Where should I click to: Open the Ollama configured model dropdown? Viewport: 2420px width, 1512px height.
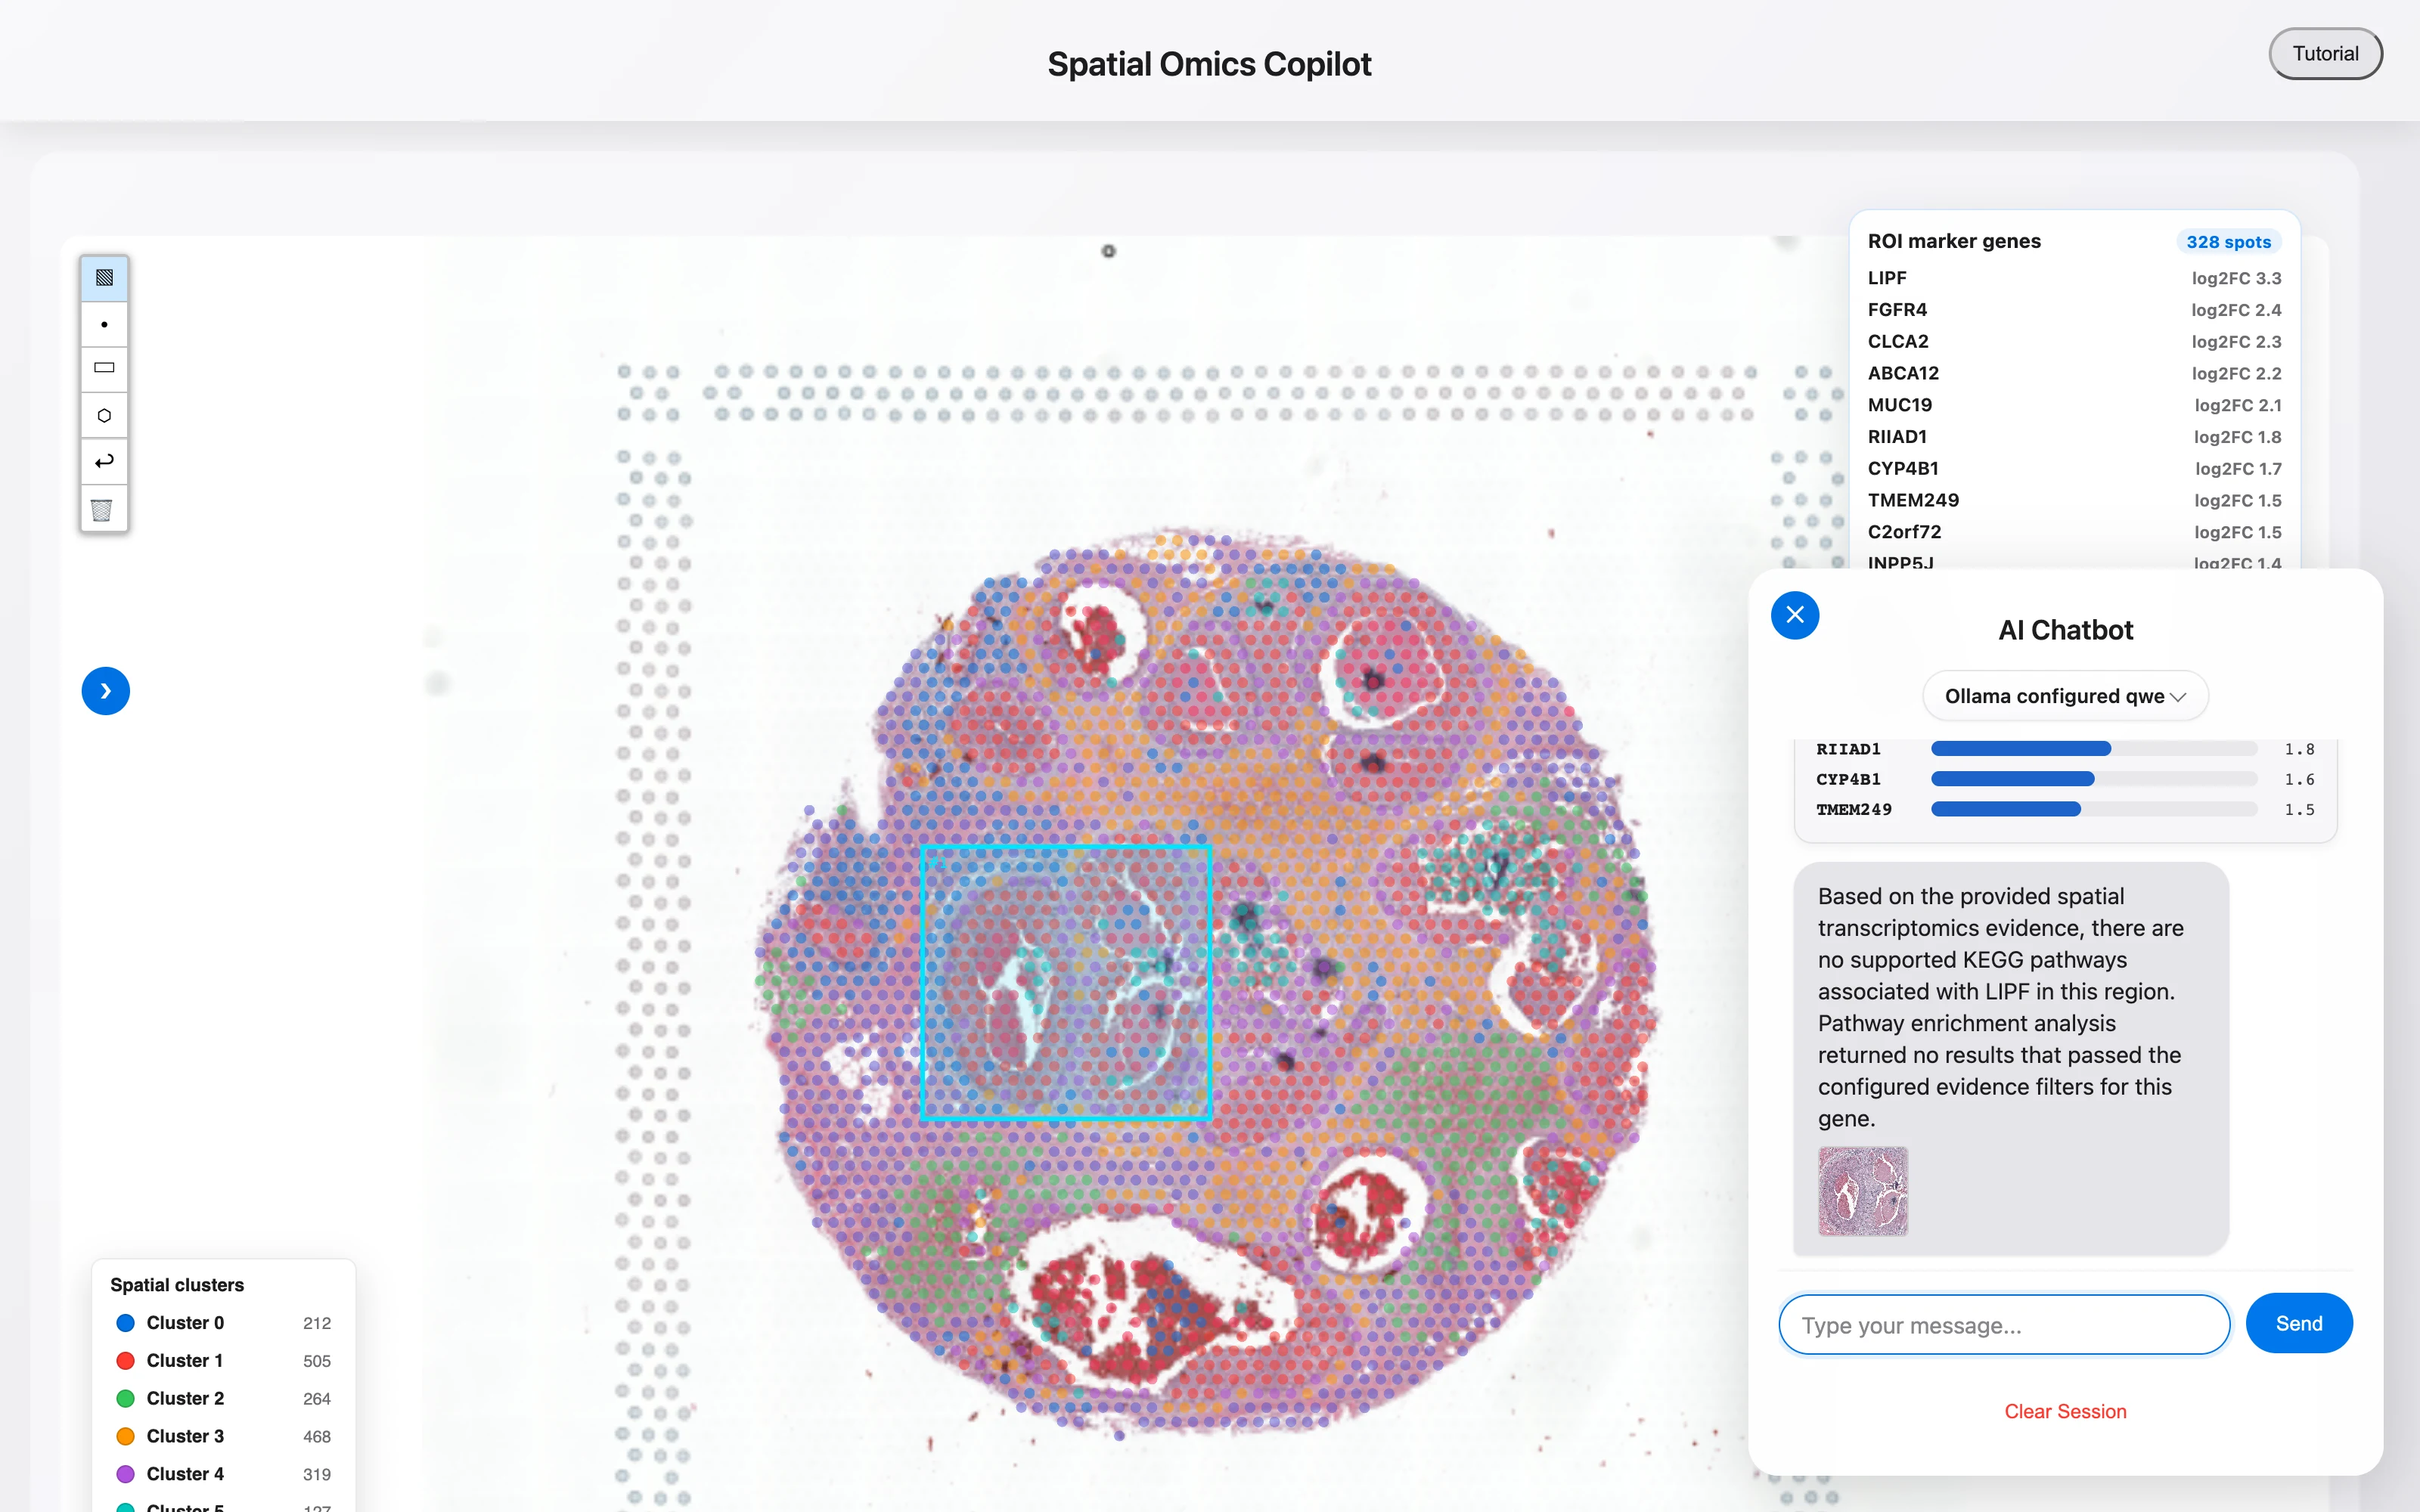tap(2065, 696)
